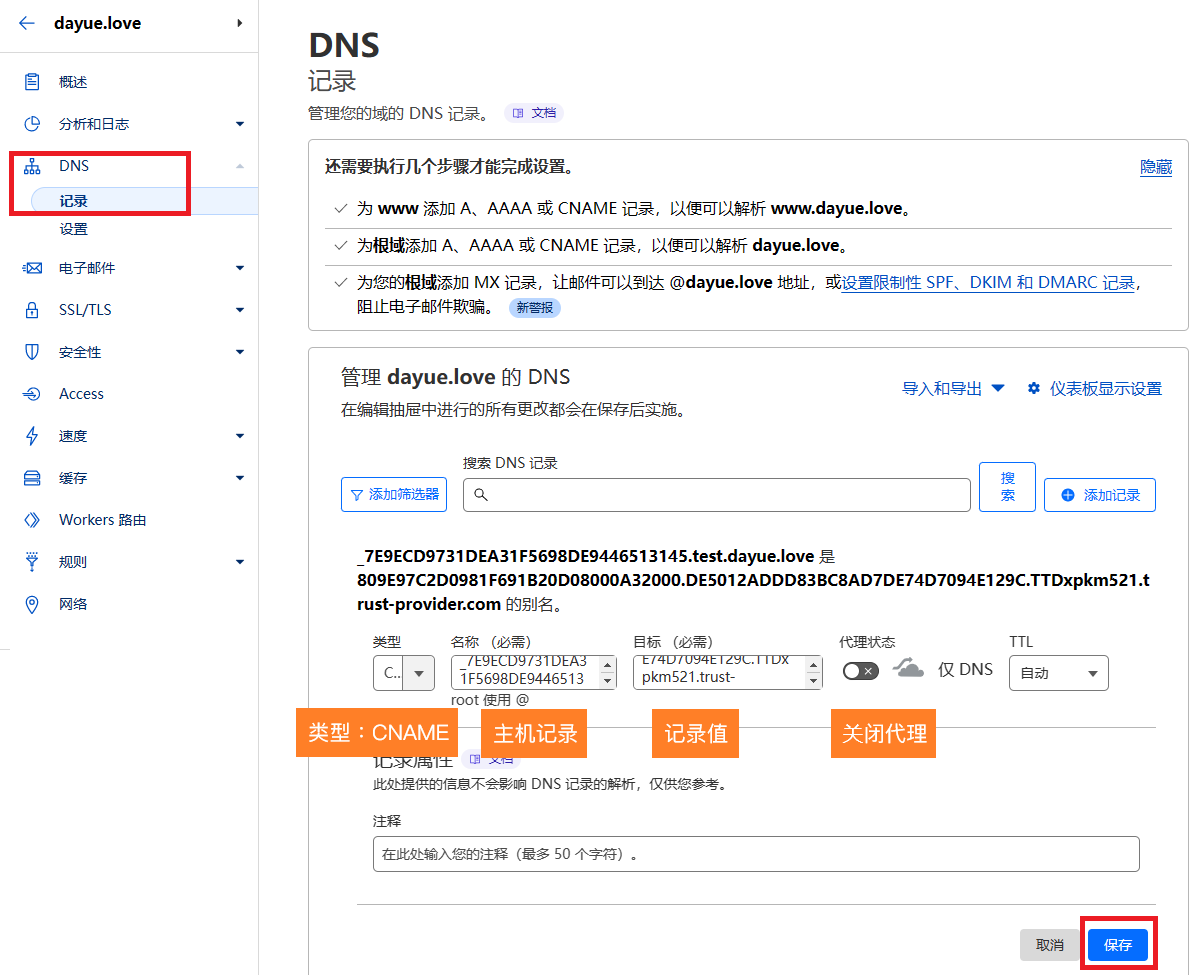The height and width of the screenshot is (975, 1194).
Task: Click the back arrow beside dayue.love
Action: pyautogui.click(x=27, y=23)
